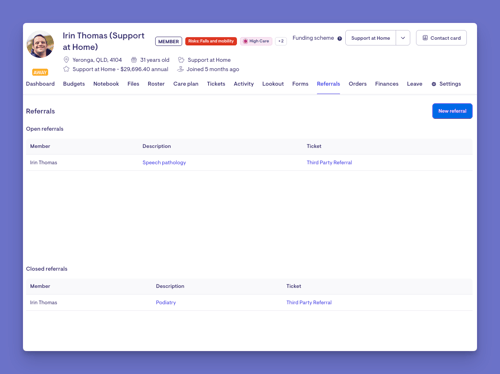Click the Closed referrals heading

pyautogui.click(x=47, y=269)
